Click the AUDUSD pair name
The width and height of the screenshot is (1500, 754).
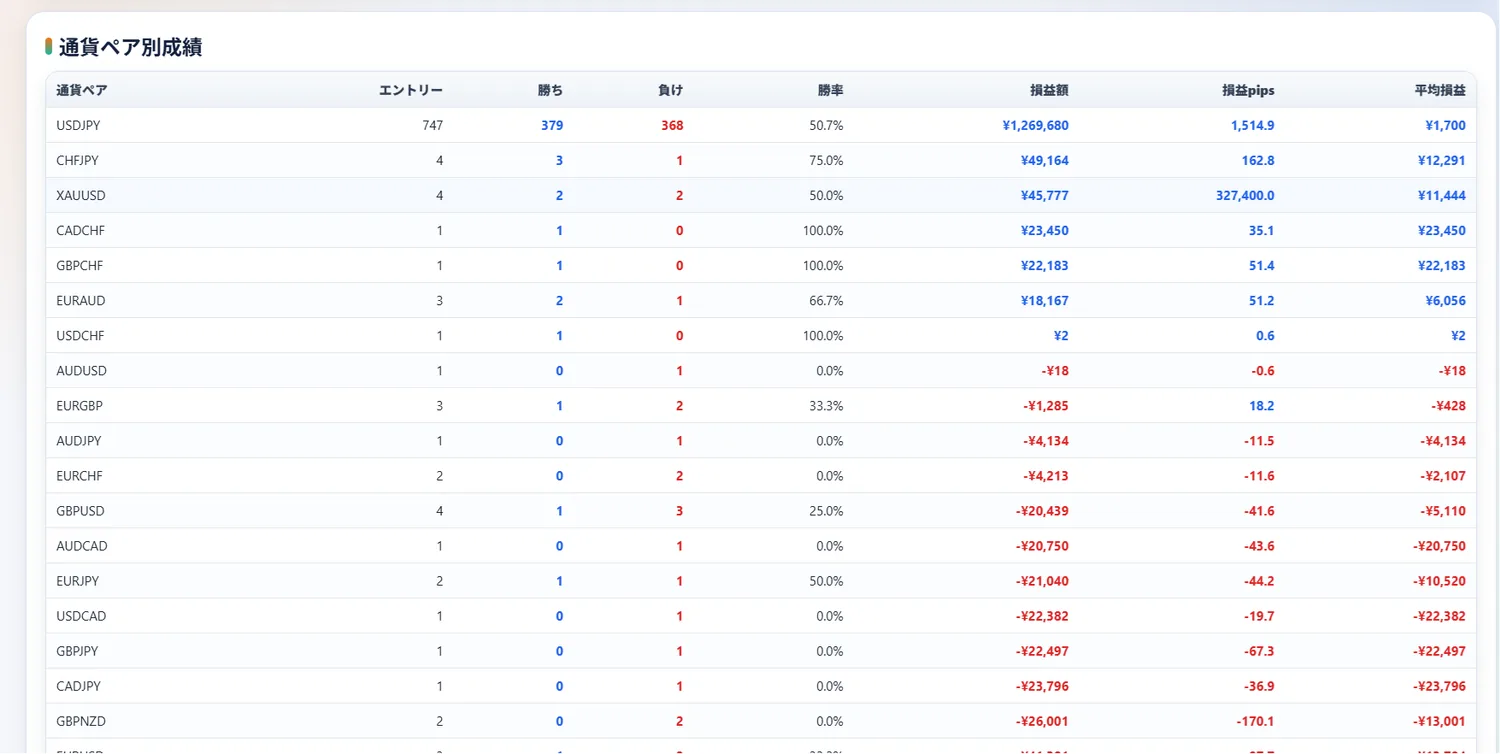point(82,370)
